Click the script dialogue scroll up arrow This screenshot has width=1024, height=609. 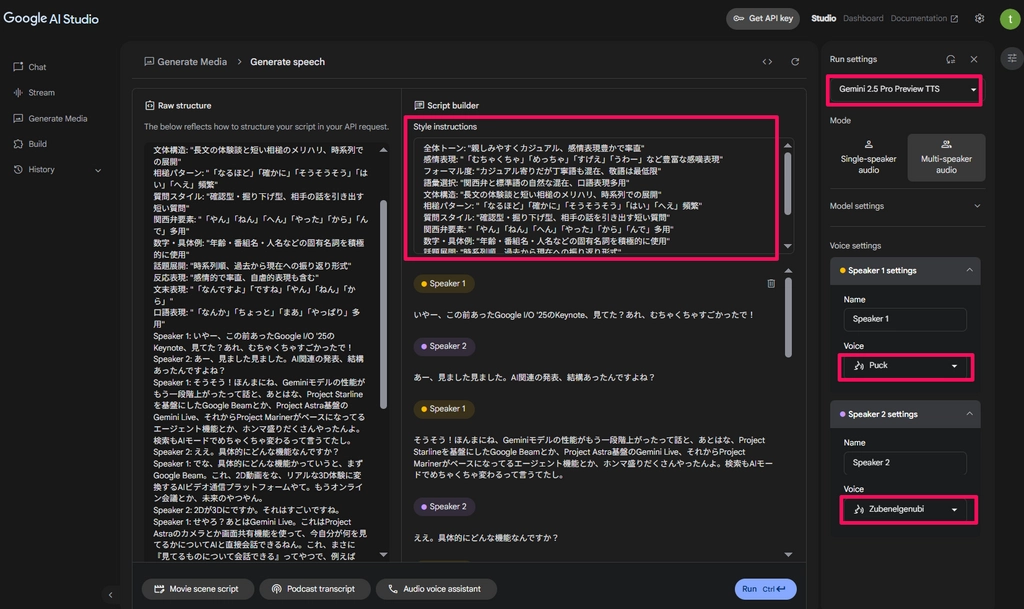click(x=788, y=270)
